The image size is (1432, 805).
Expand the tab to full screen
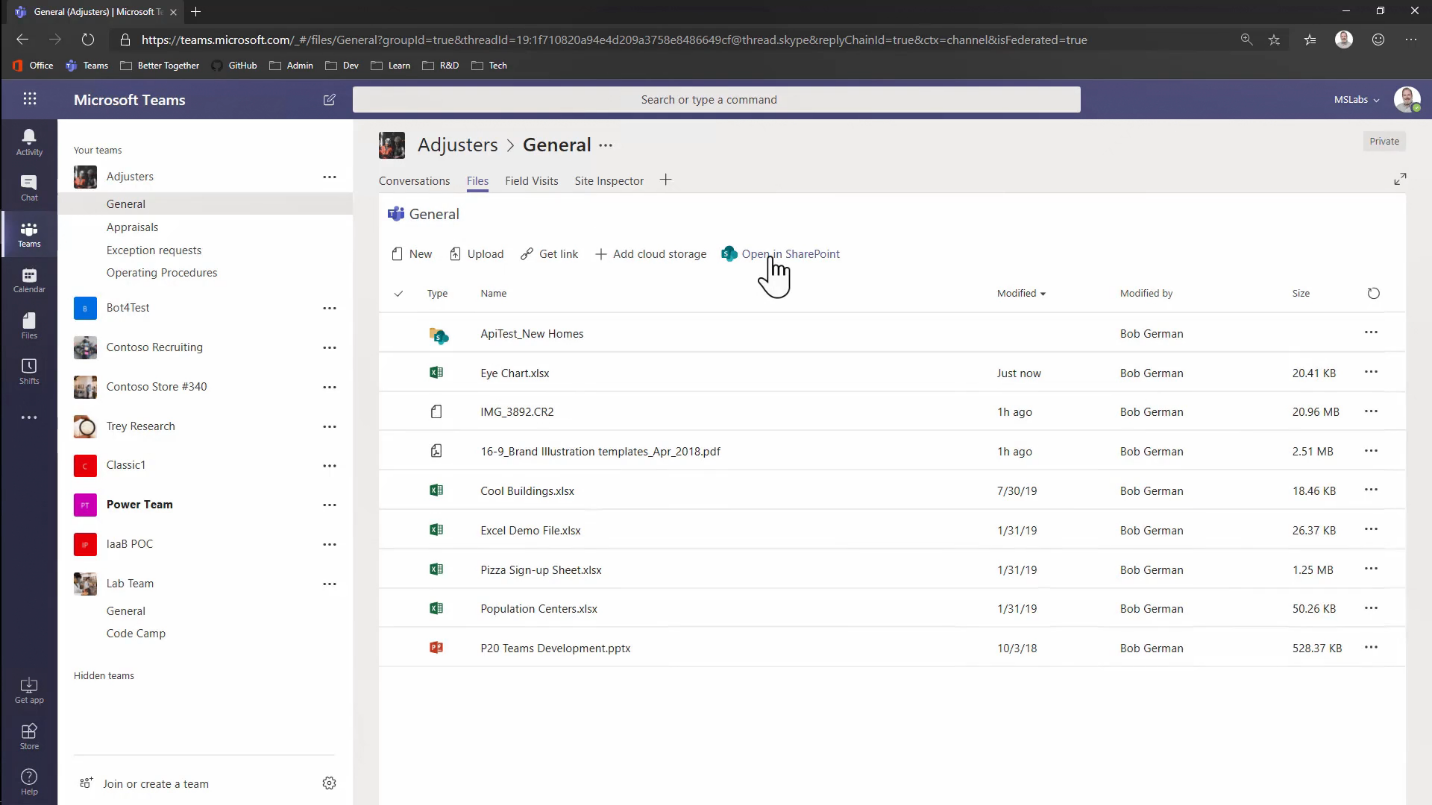(x=1400, y=179)
